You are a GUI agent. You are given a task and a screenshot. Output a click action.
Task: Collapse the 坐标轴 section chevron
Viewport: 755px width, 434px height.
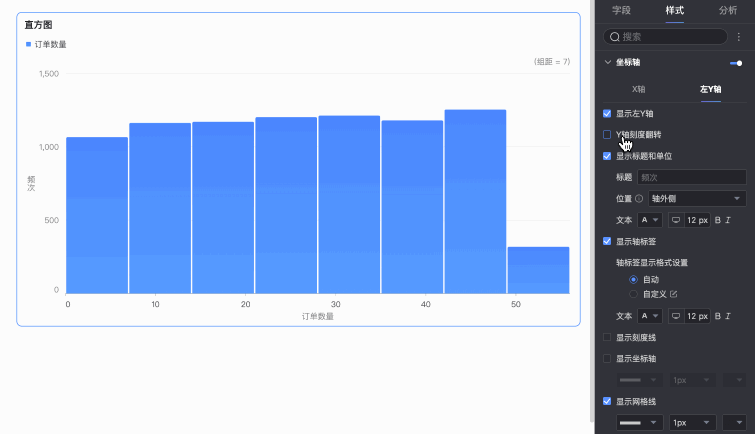tap(608, 62)
